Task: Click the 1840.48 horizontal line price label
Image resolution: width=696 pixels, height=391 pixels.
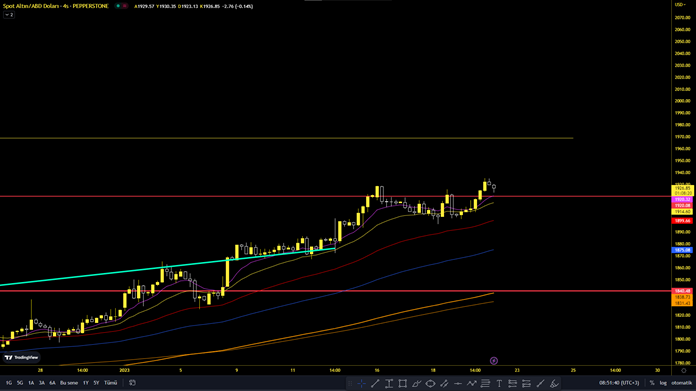Action: click(x=683, y=291)
